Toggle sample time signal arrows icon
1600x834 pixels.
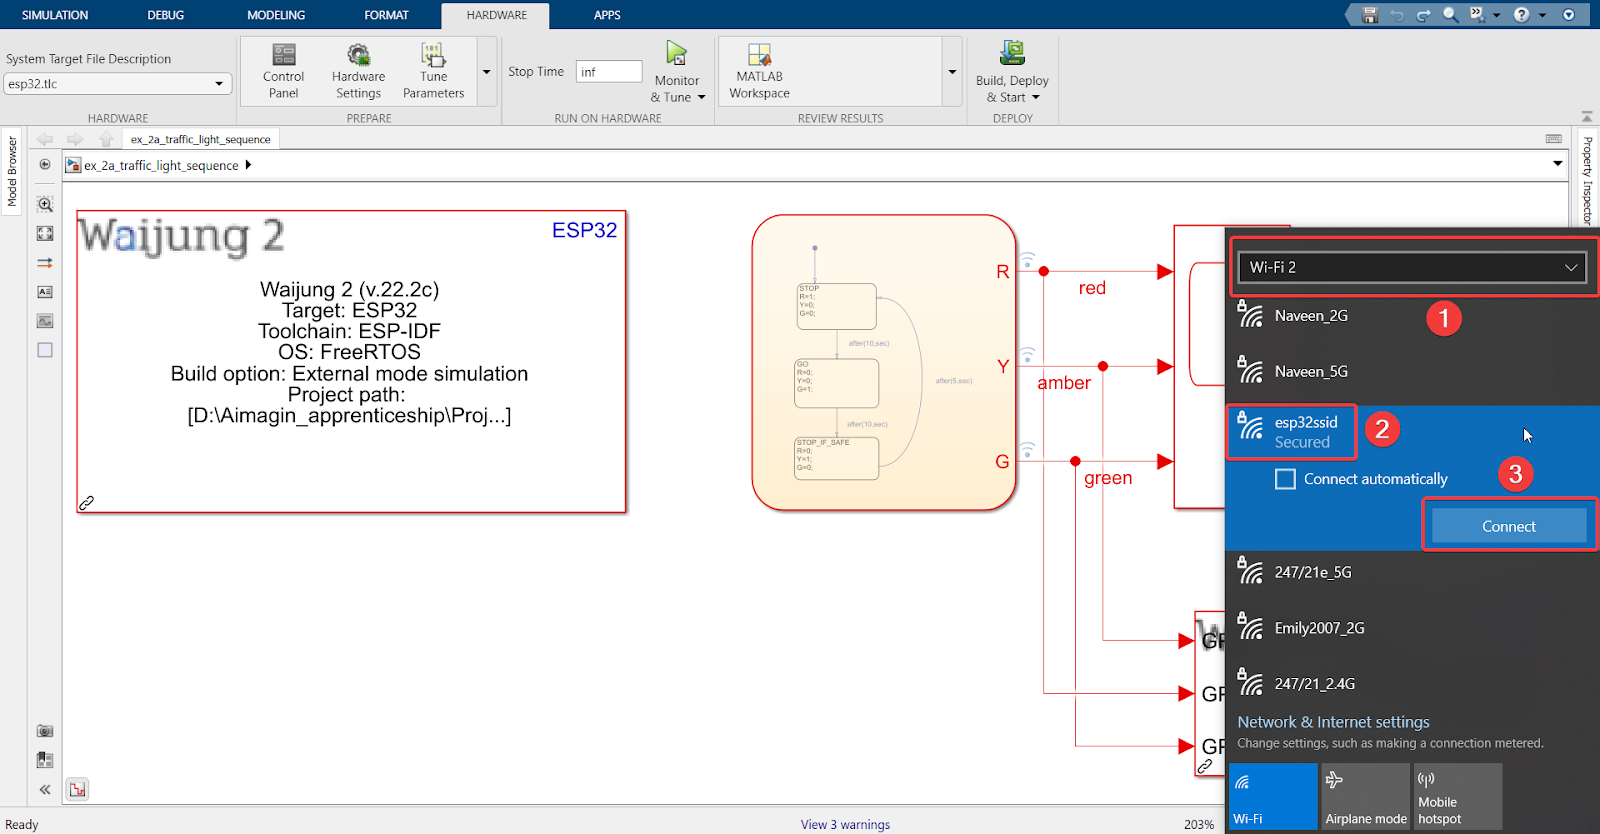(45, 263)
